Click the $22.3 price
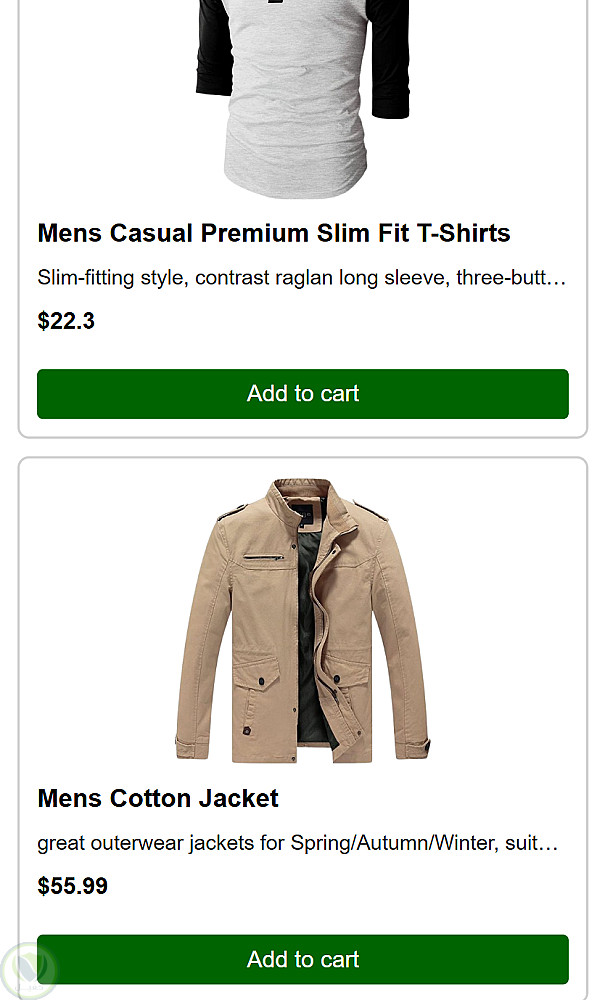 [x=66, y=321]
